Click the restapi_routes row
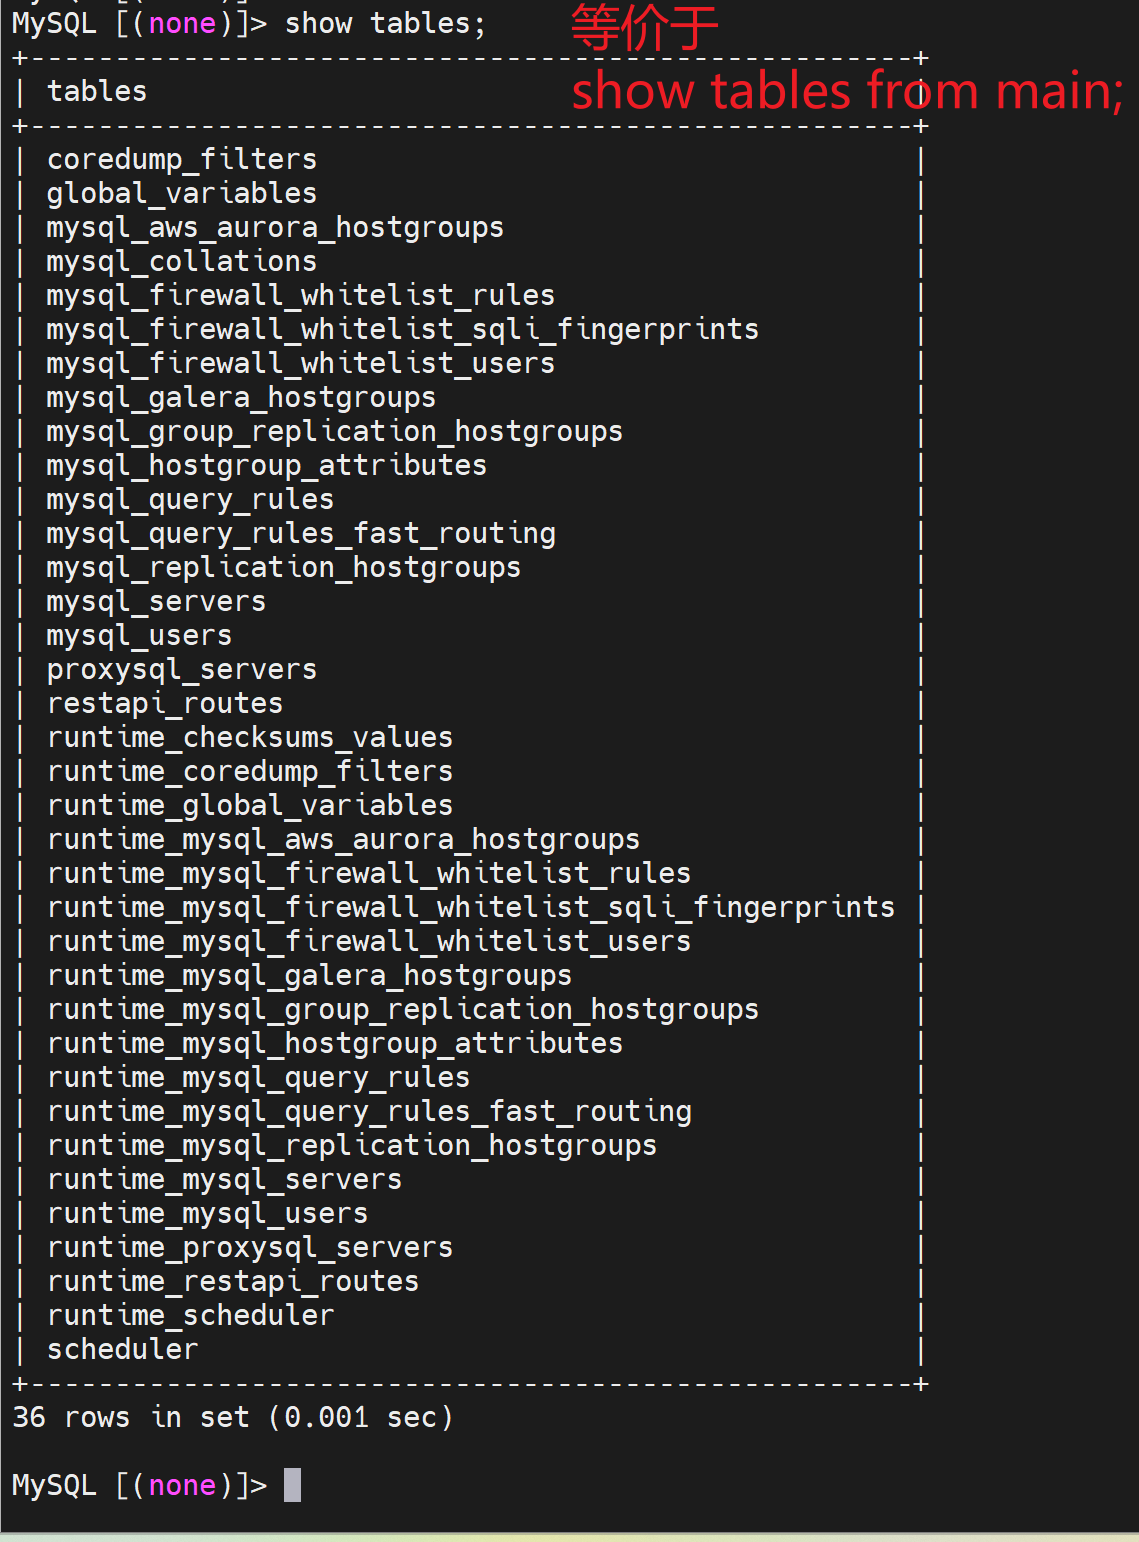Viewport: 1139px width, 1542px height. click(x=165, y=703)
